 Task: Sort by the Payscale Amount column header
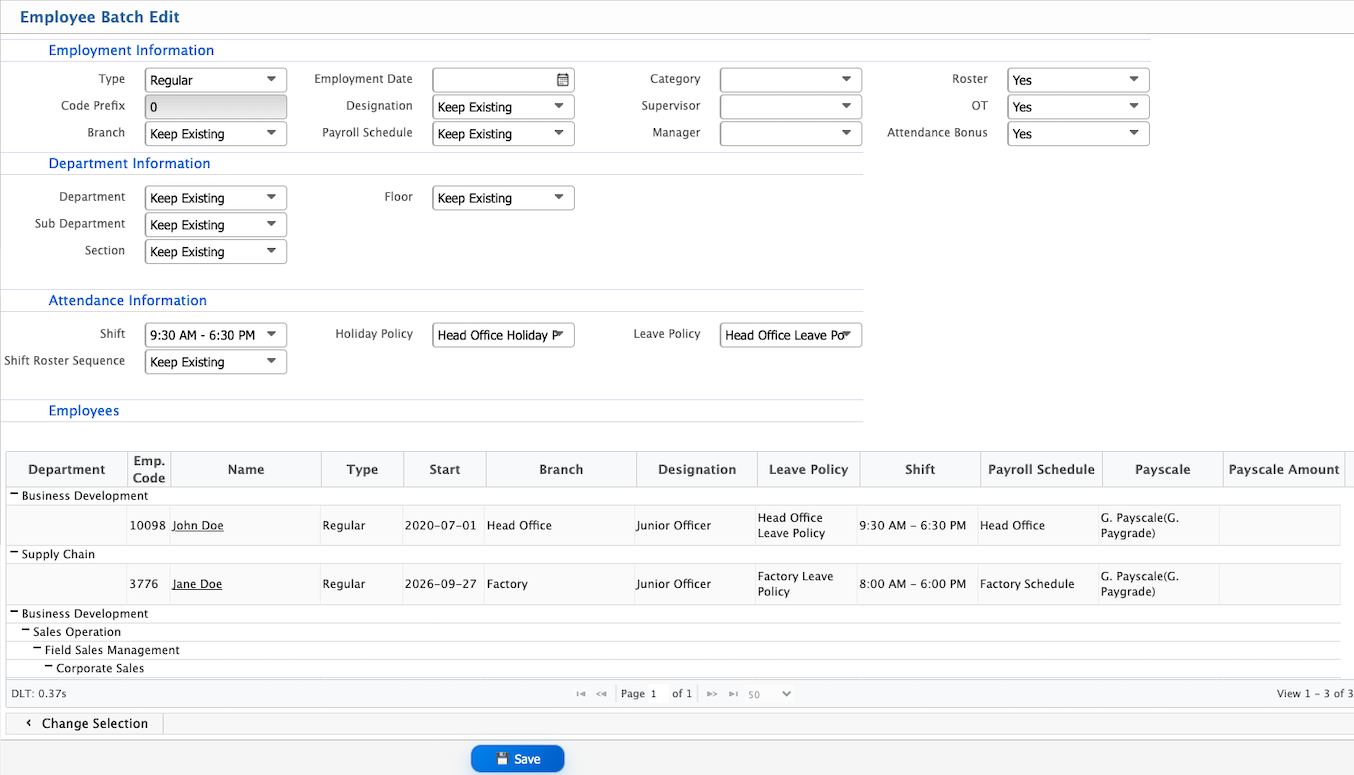coord(1284,469)
